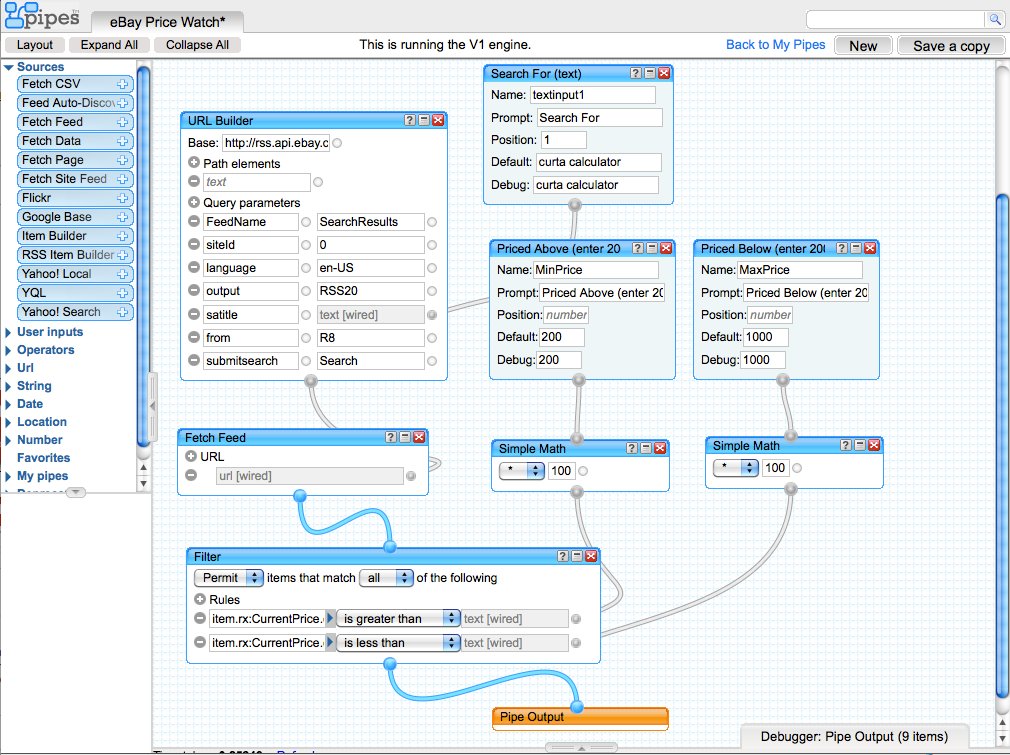This screenshot has width=1010, height=755.
Task: Click the Base URL wiring terminal
Action: (x=337, y=143)
